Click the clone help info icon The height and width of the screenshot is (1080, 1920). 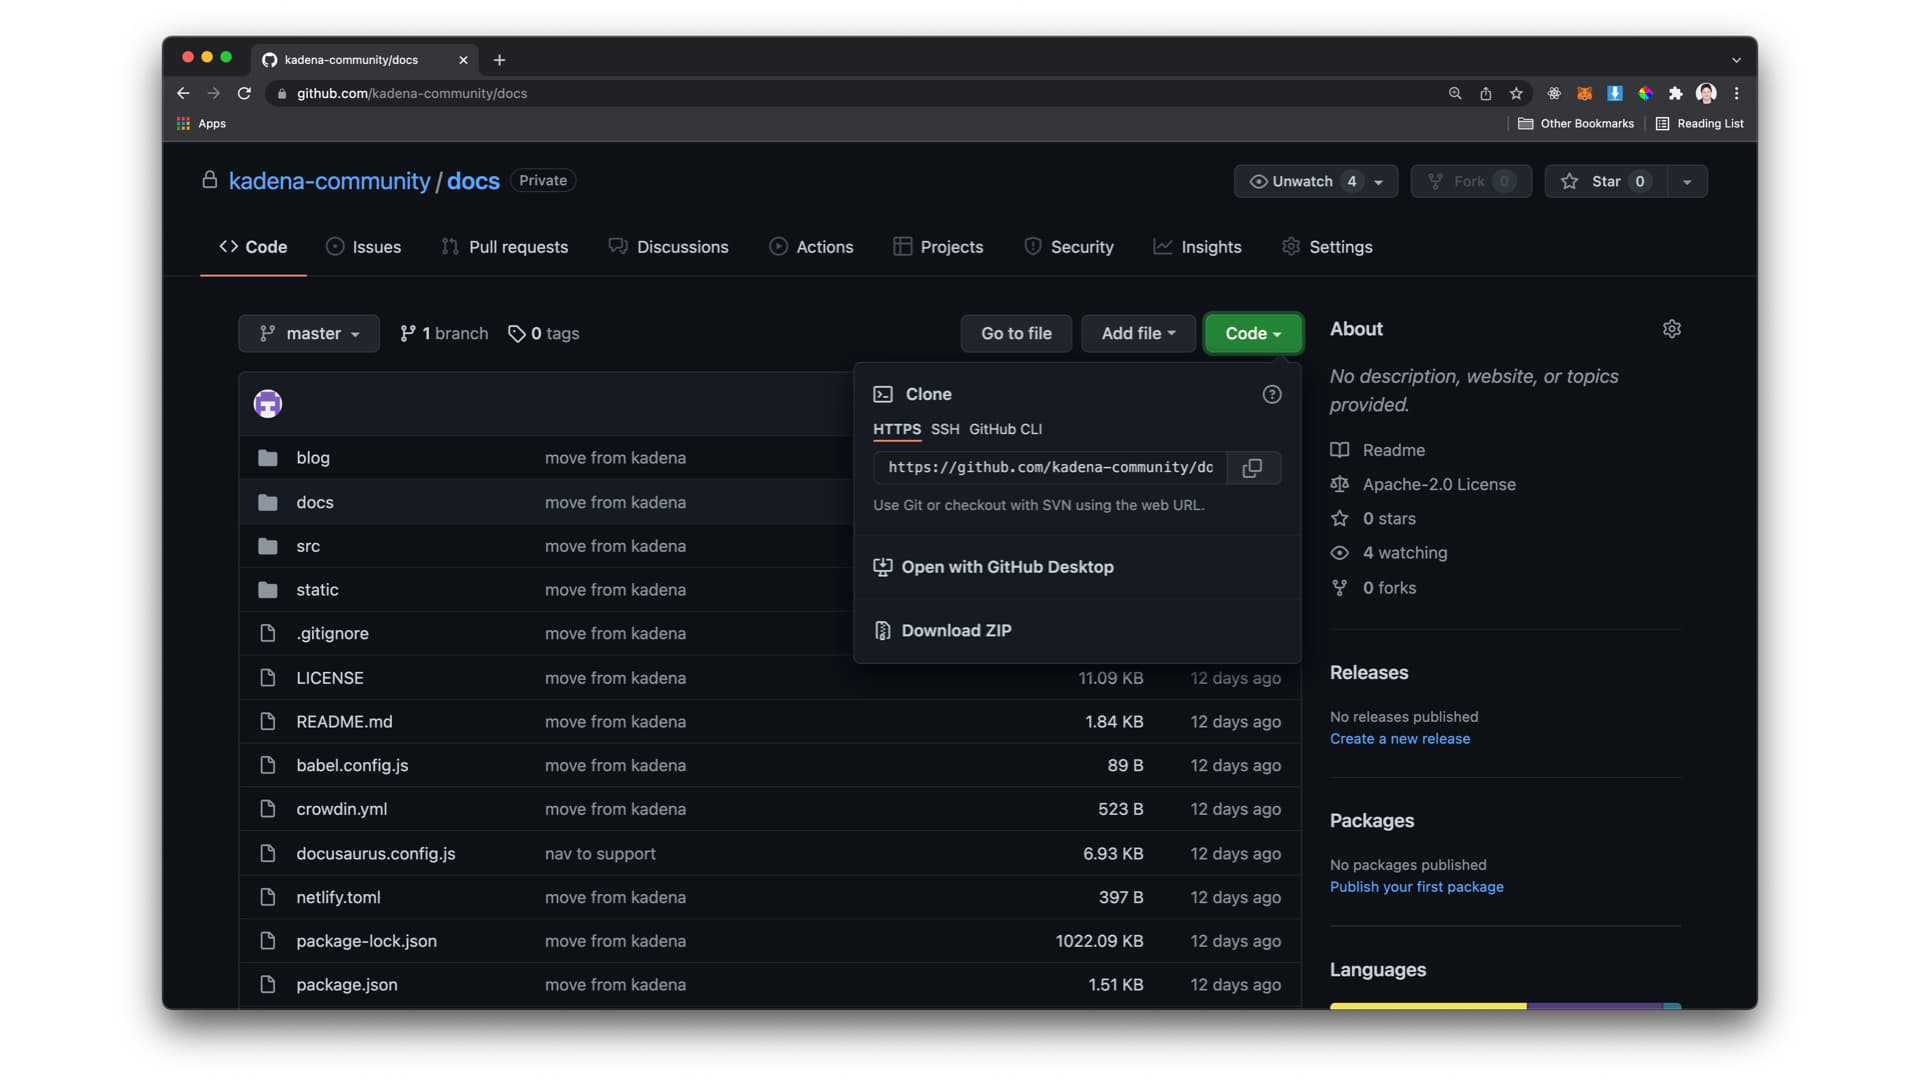click(x=1271, y=394)
